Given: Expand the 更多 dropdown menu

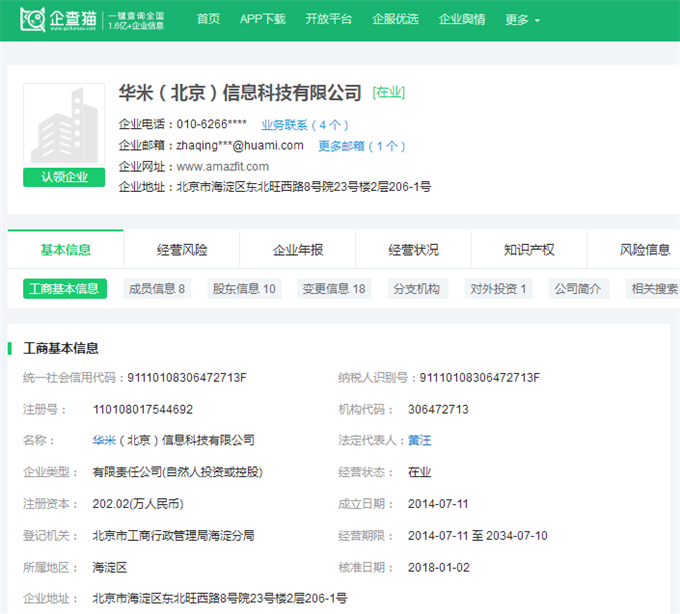Looking at the screenshot, I should (522, 20).
